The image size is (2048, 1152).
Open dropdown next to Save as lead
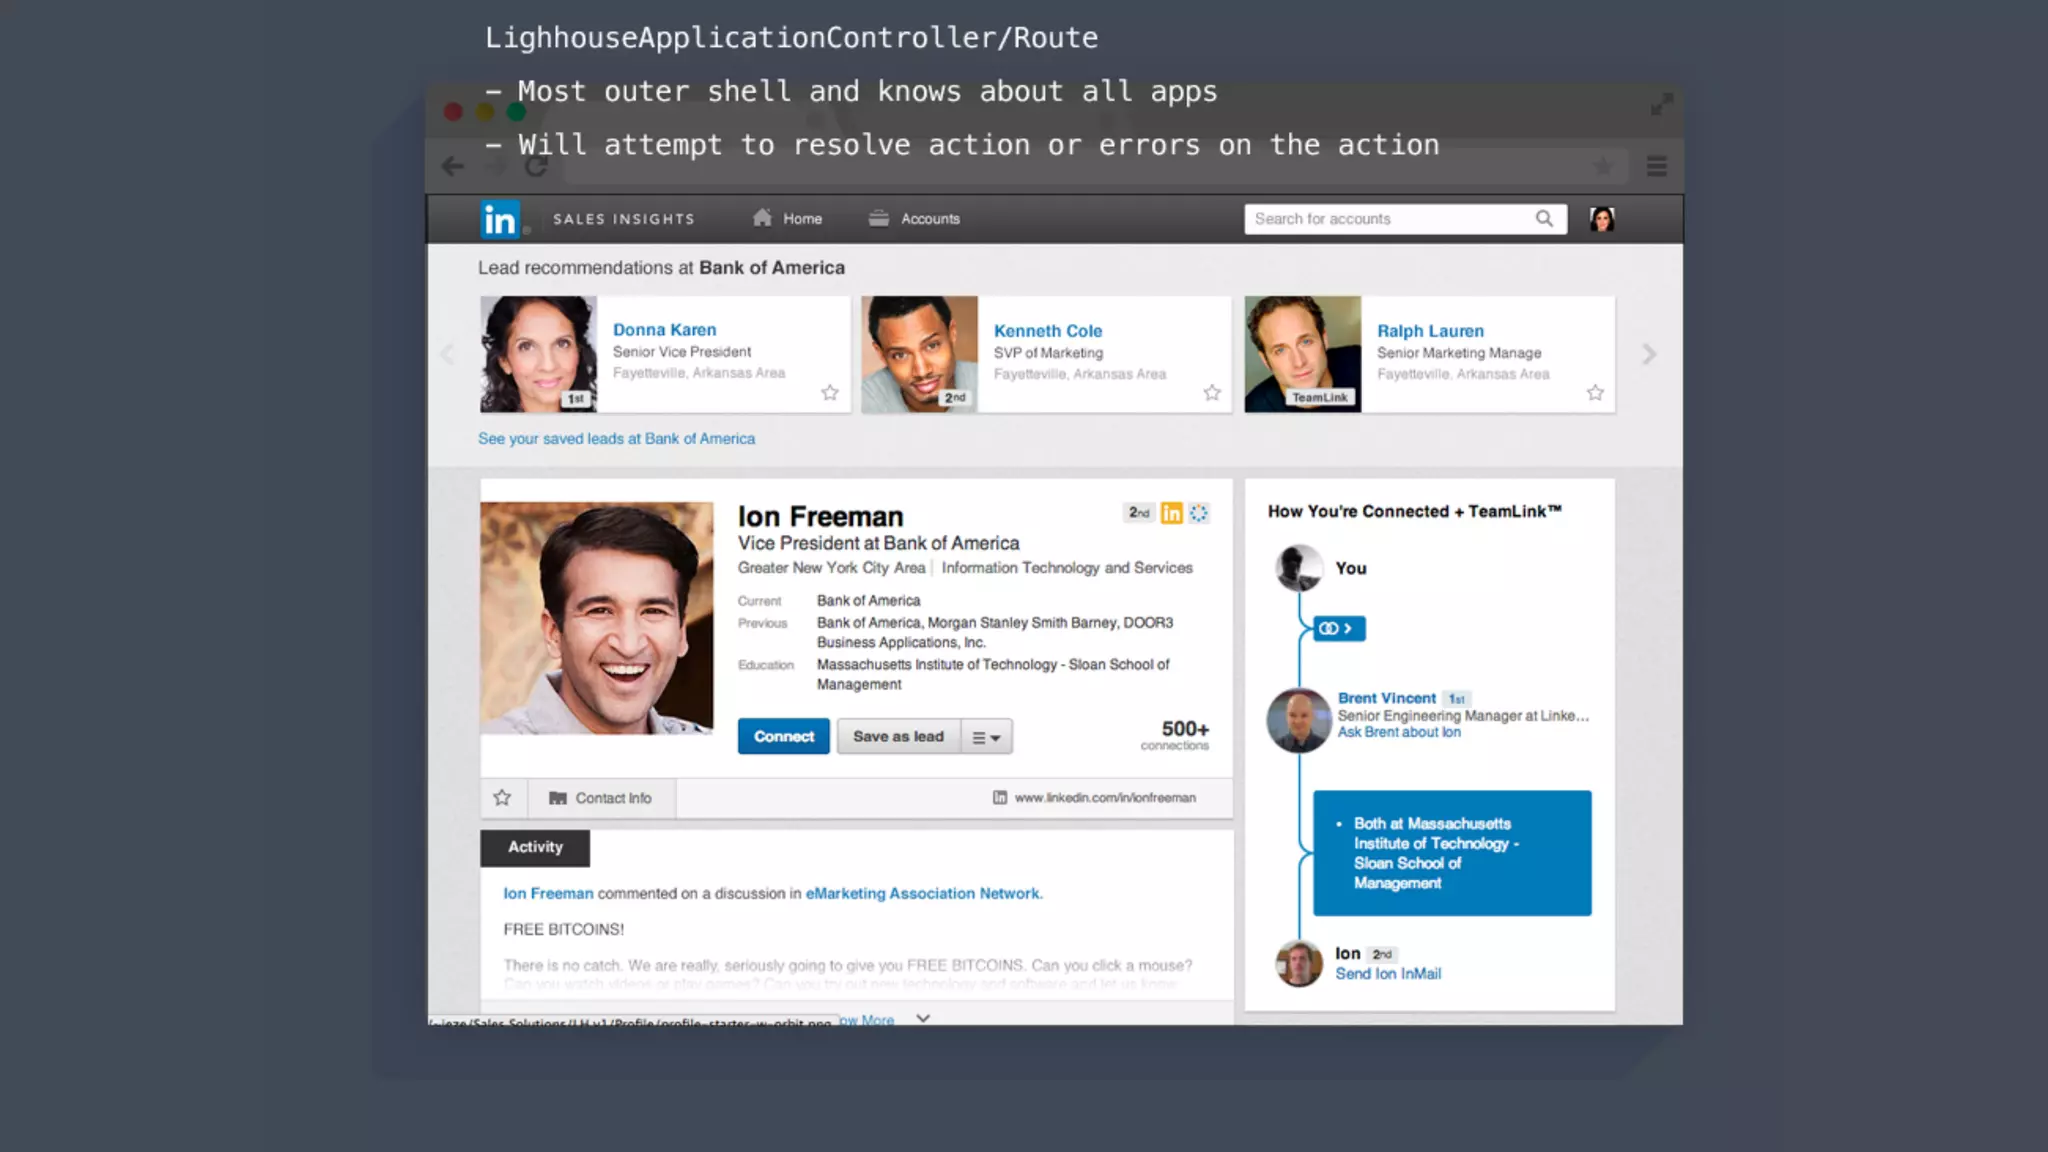point(986,737)
